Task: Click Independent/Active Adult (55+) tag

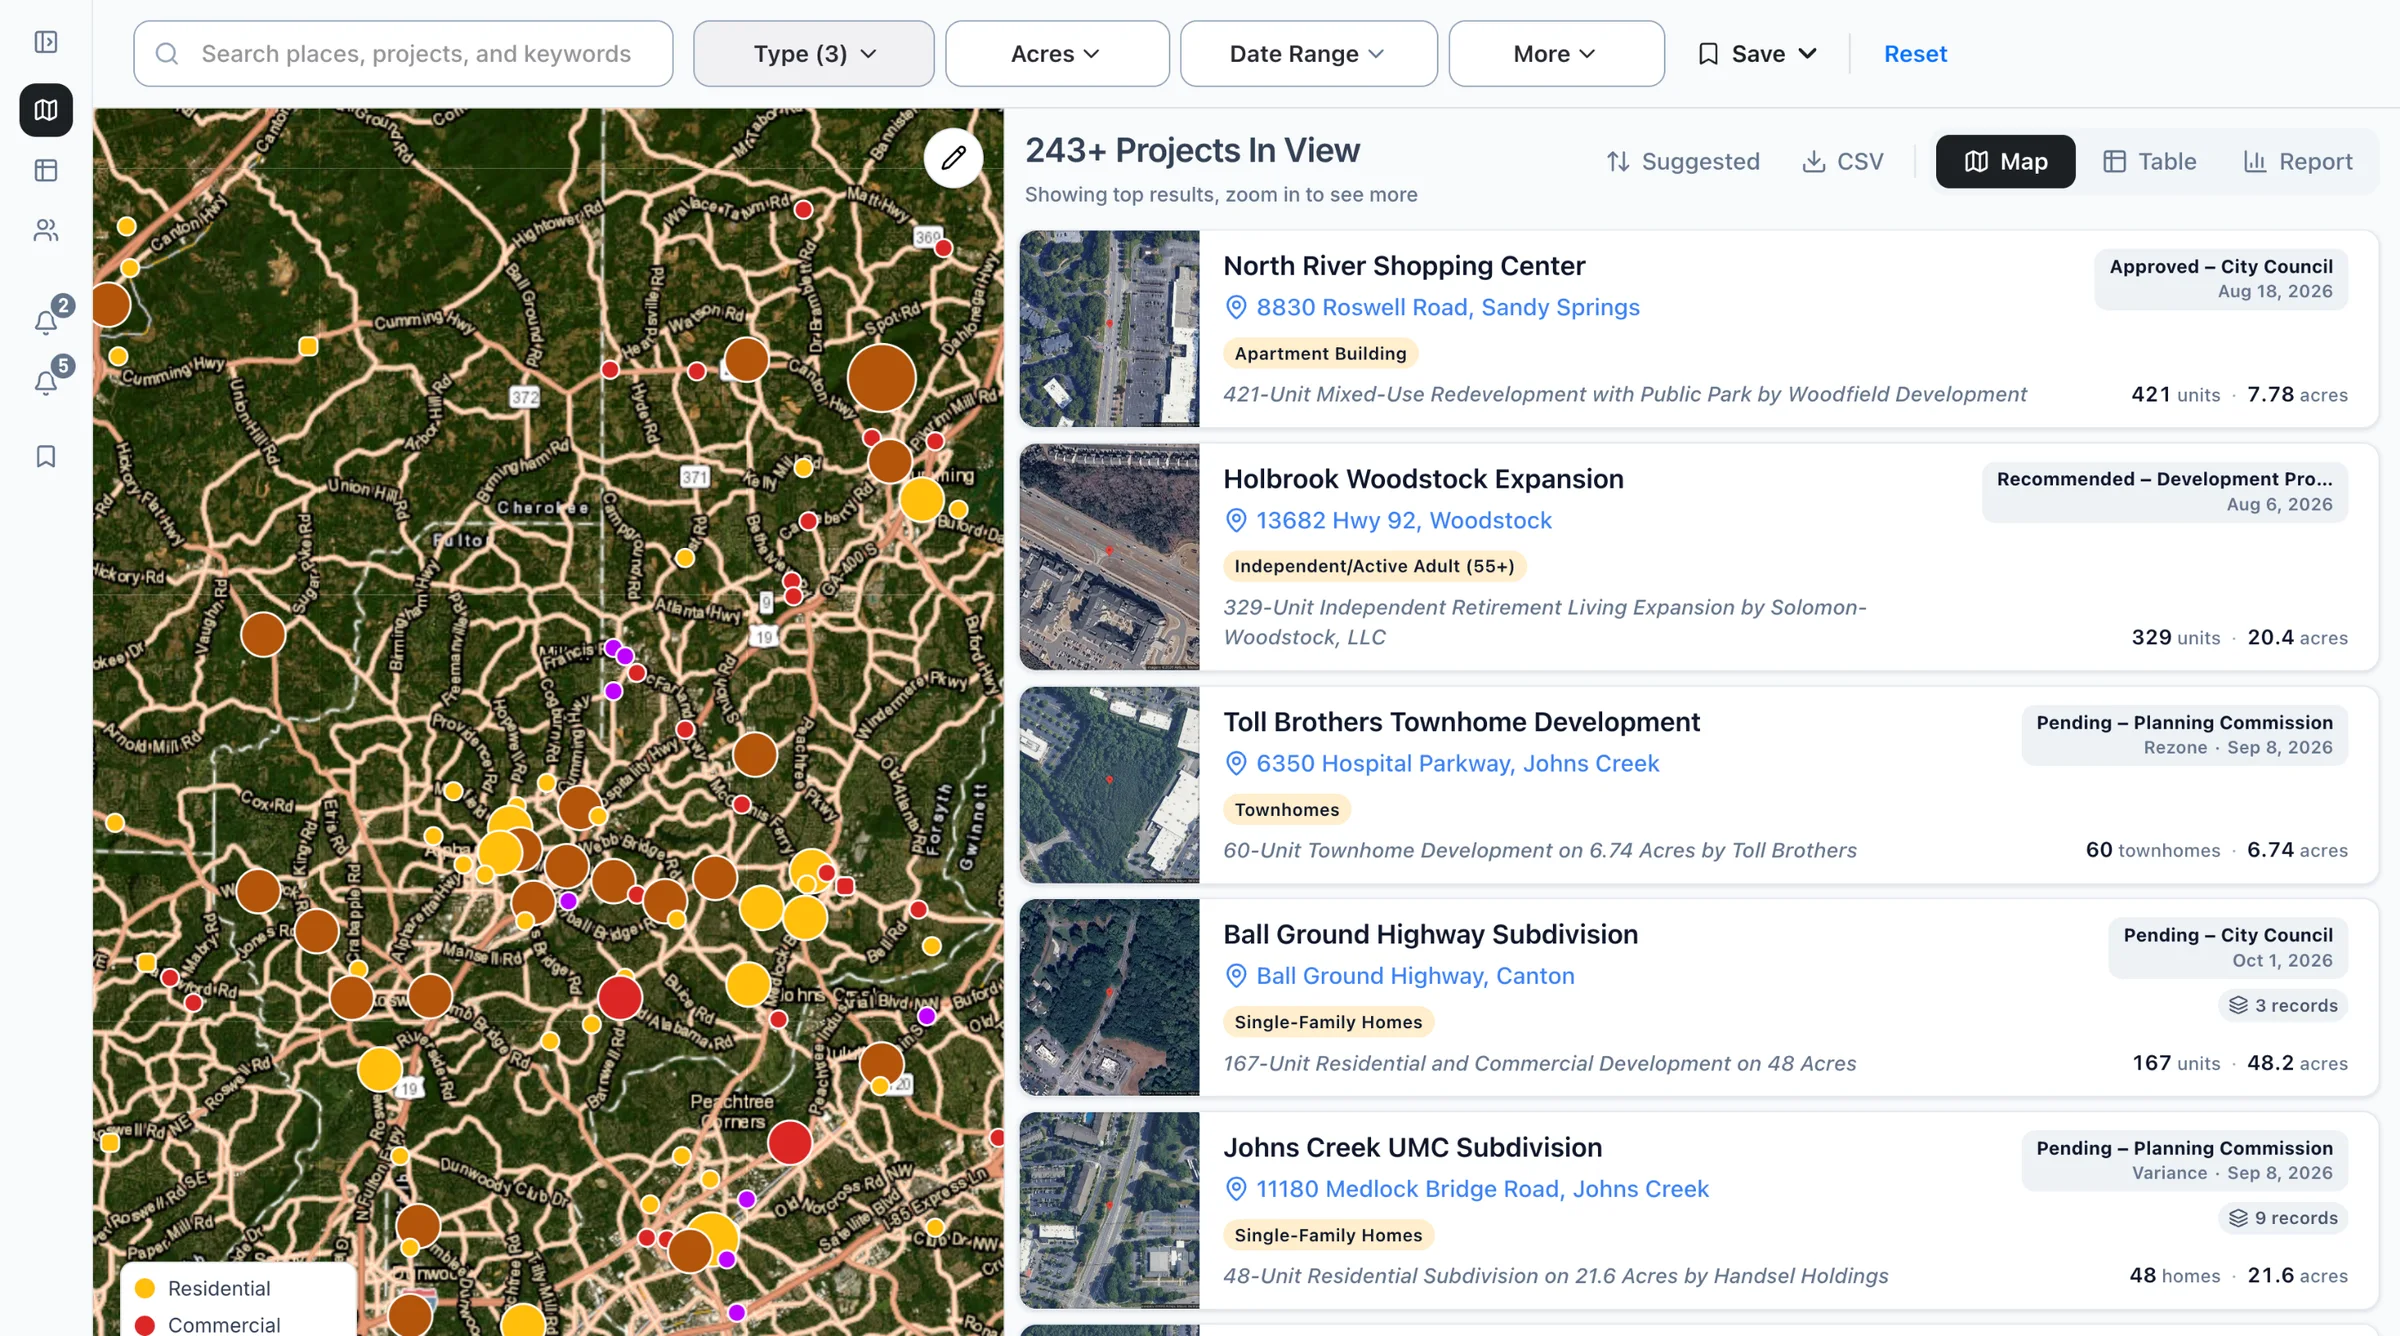Action: 1374,566
